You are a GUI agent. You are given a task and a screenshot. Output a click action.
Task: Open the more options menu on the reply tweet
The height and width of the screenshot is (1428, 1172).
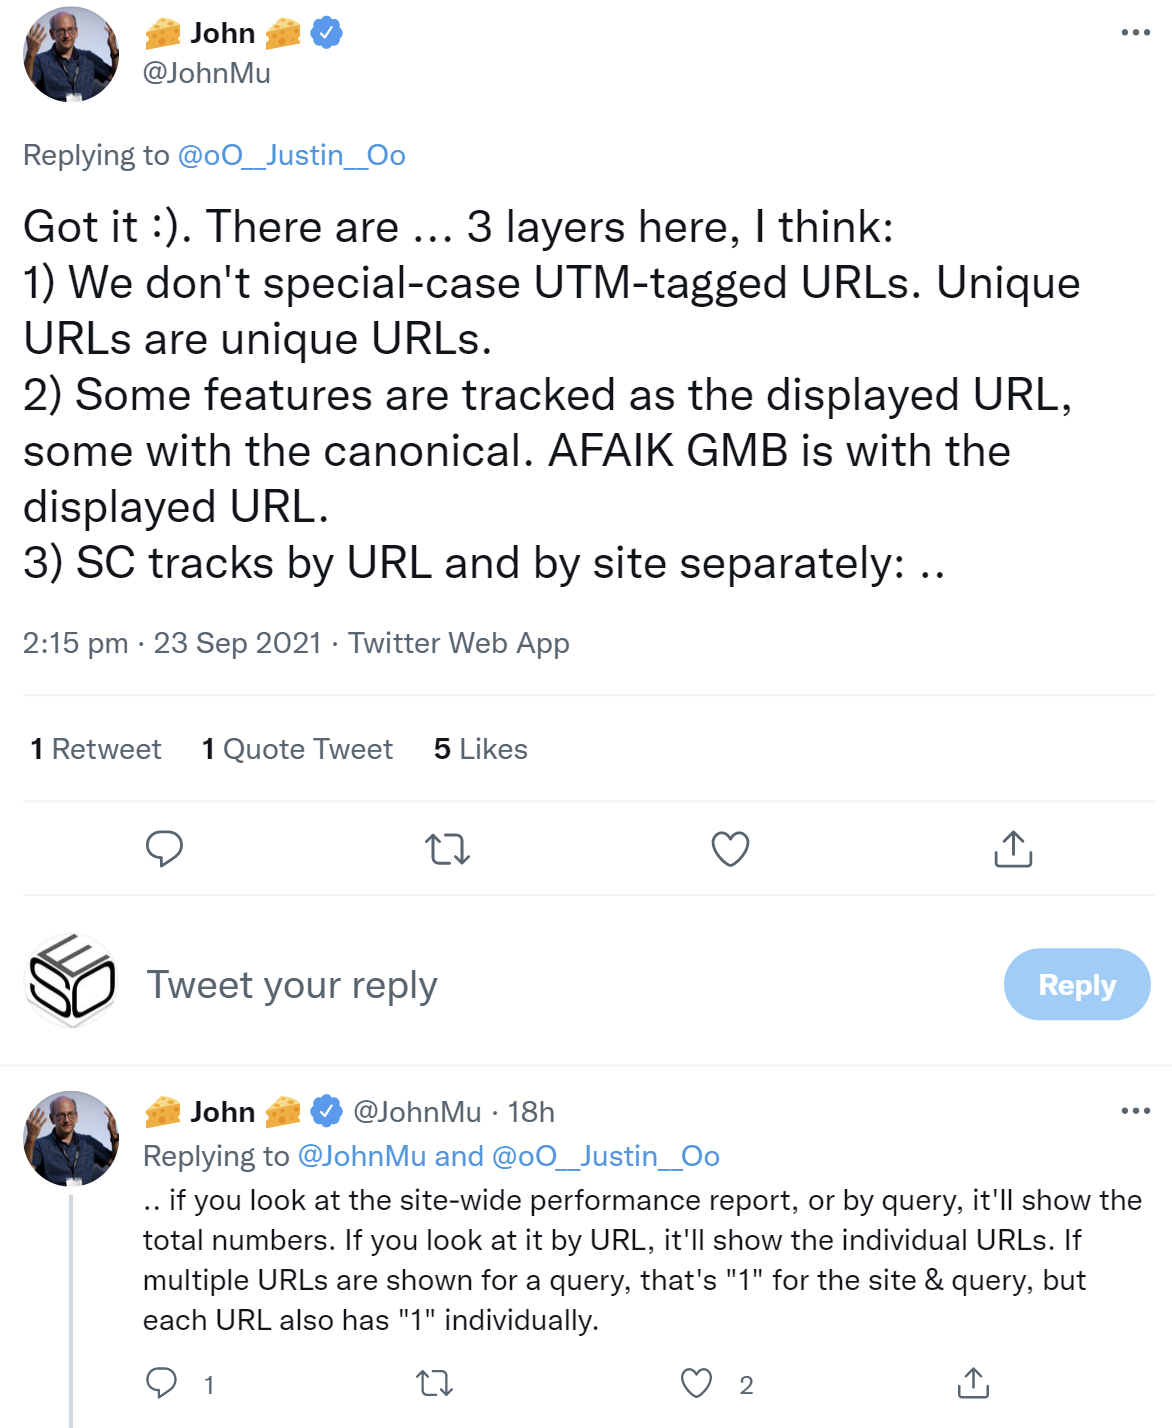point(1133,1111)
